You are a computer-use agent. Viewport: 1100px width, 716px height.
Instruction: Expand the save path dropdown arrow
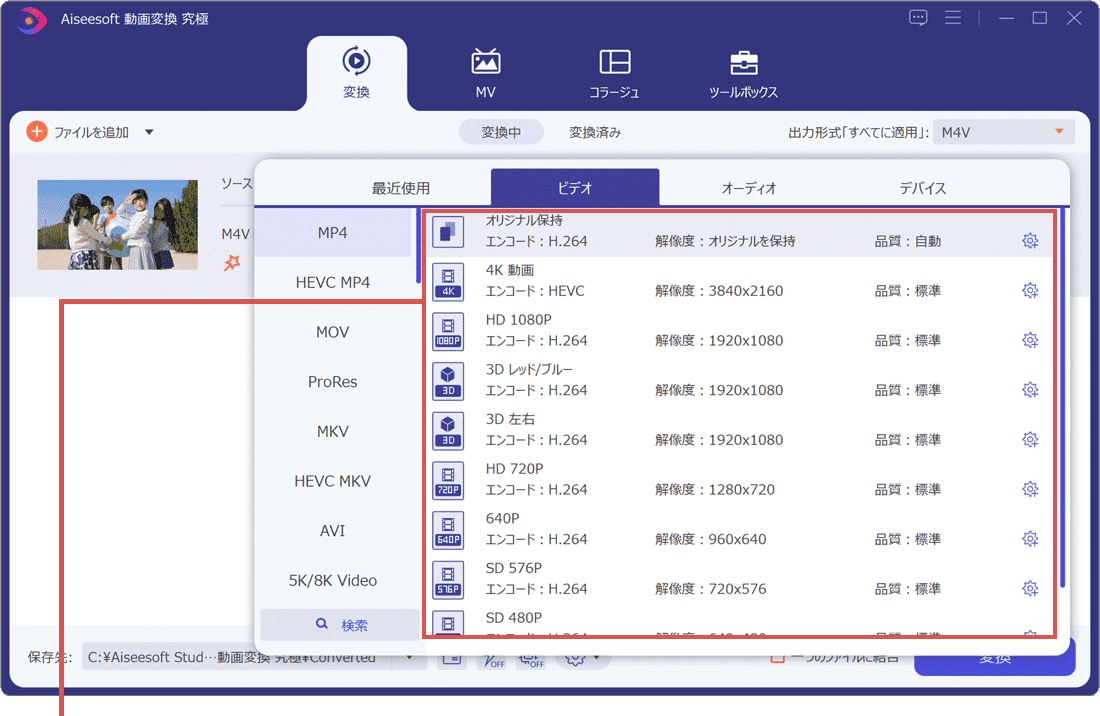tap(409, 658)
